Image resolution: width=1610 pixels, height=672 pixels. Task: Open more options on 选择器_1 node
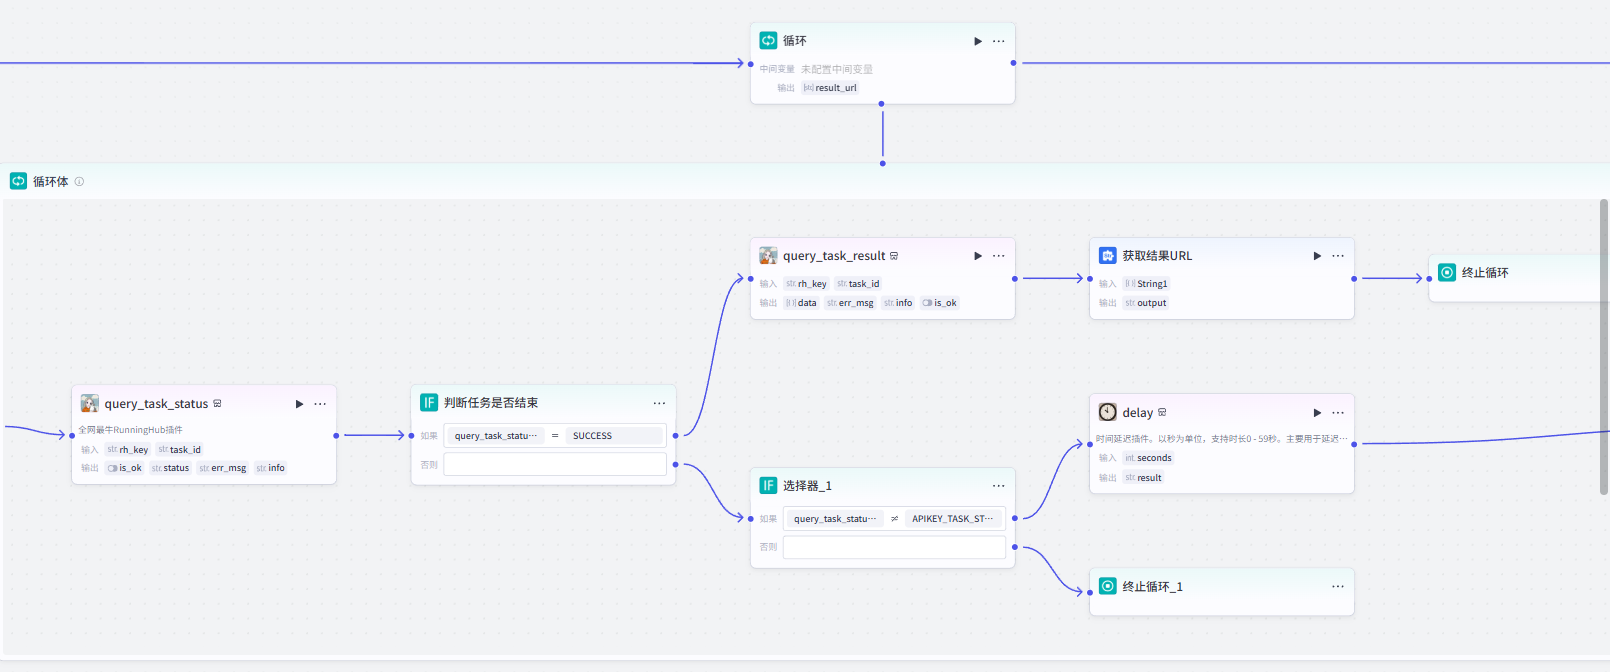998,486
